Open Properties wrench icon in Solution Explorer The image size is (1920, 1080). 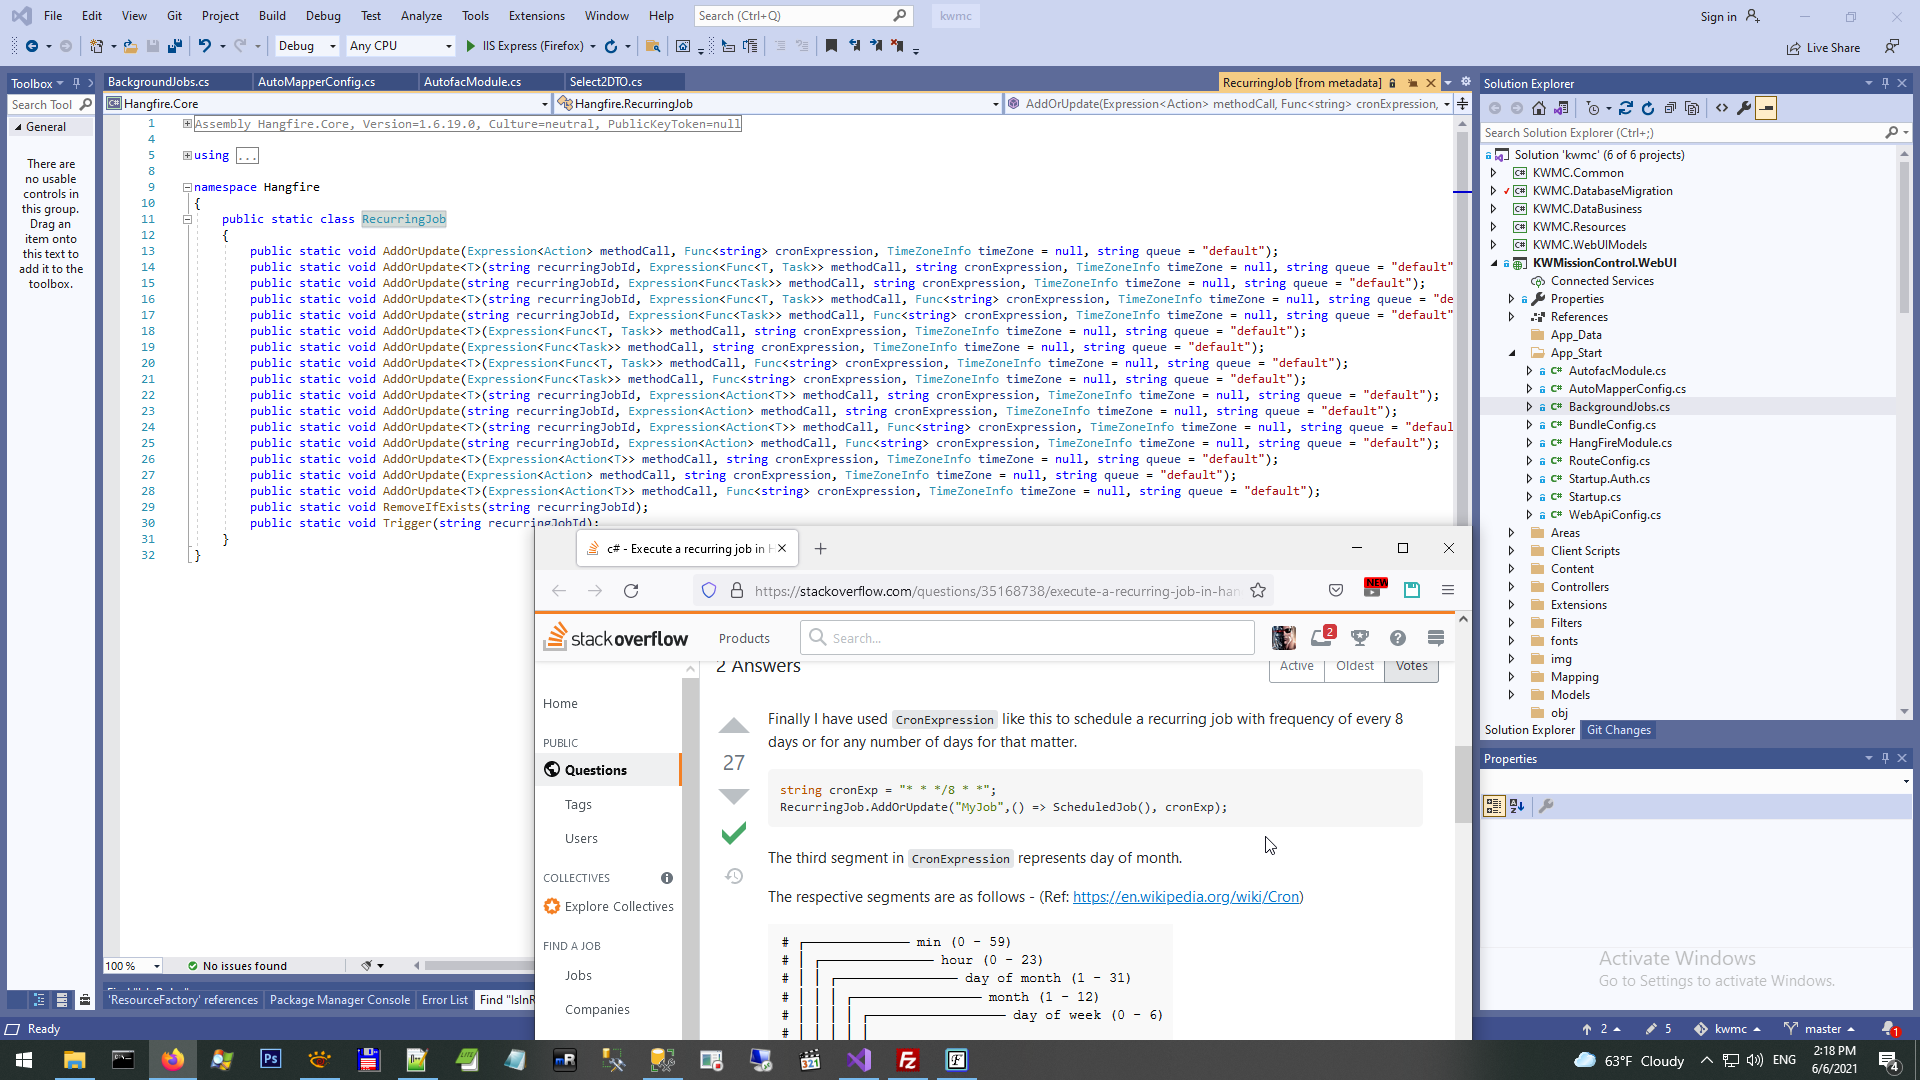1744,108
